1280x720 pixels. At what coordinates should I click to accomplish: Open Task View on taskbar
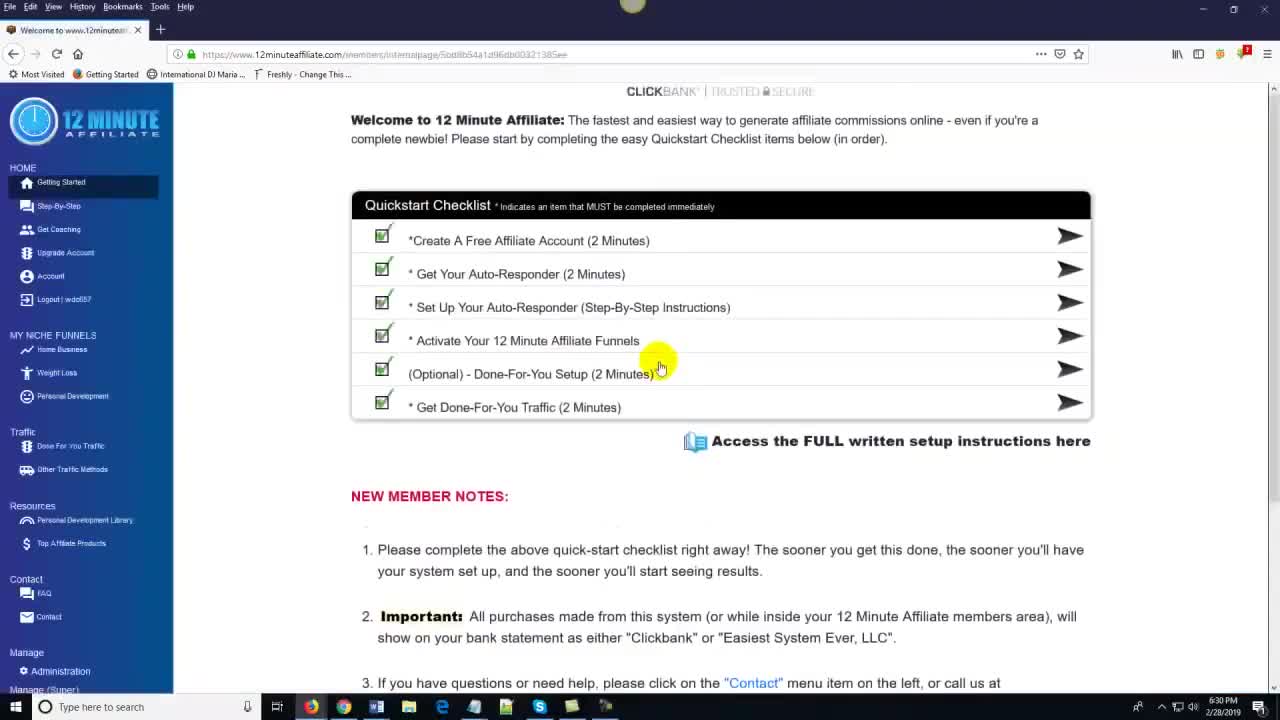tap(277, 707)
